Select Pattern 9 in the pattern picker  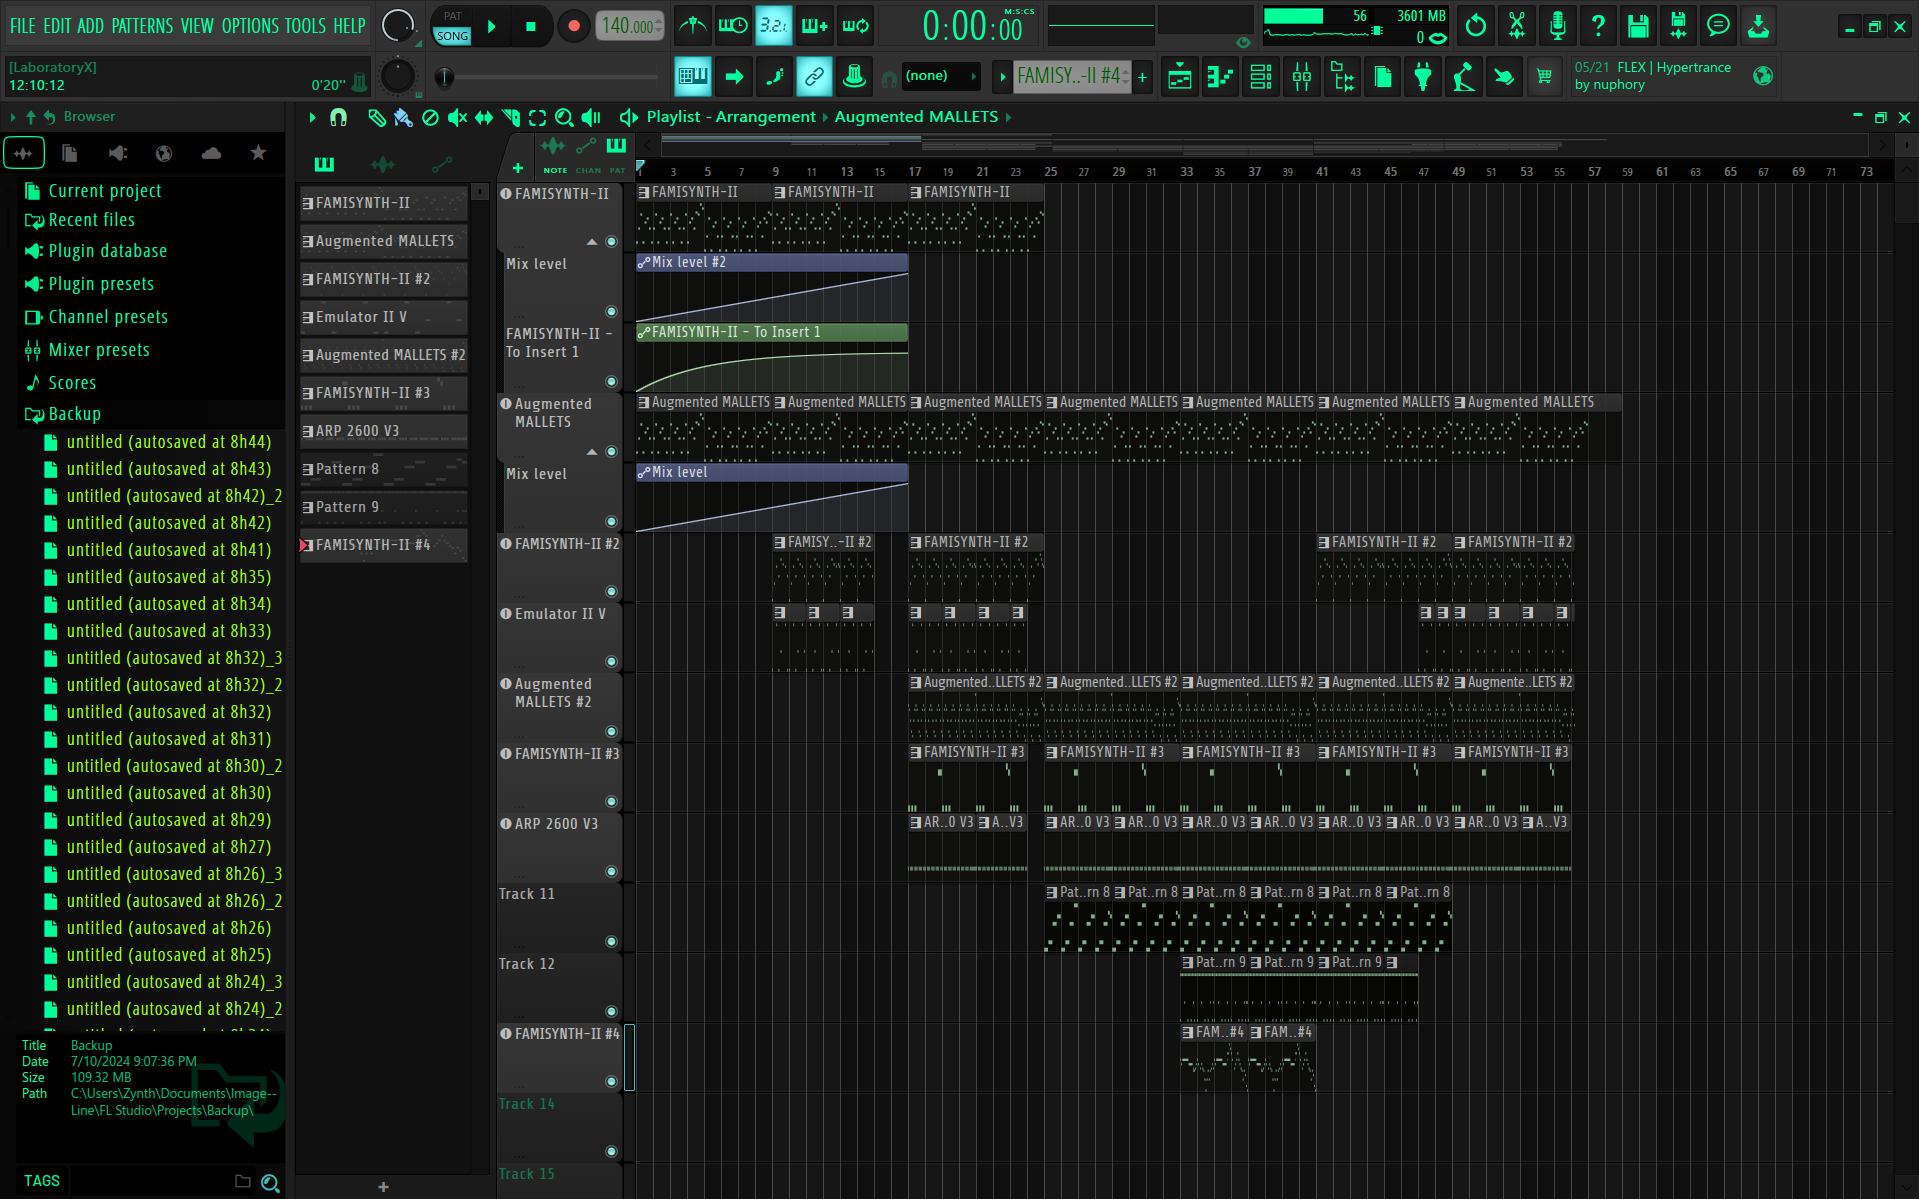(383, 508)
